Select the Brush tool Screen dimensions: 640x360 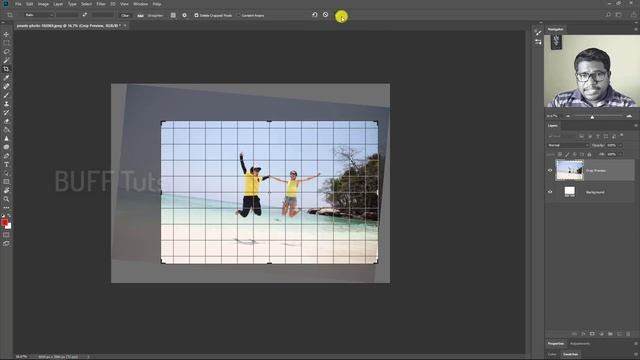[6, 95]
